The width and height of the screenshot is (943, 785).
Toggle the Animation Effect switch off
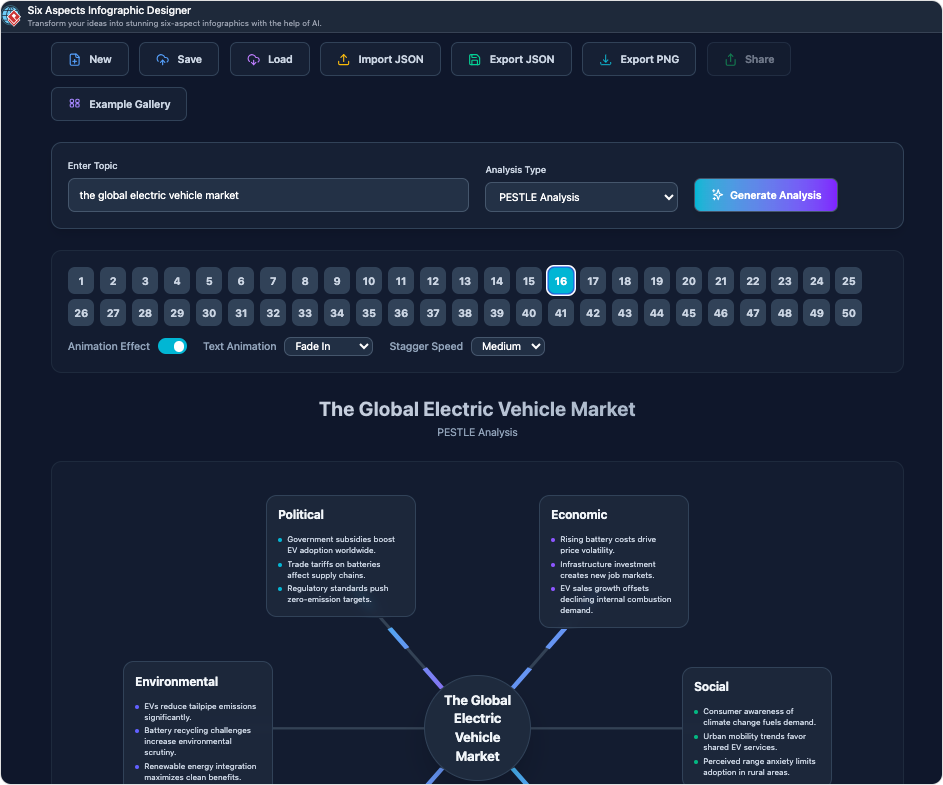(172, 347)
